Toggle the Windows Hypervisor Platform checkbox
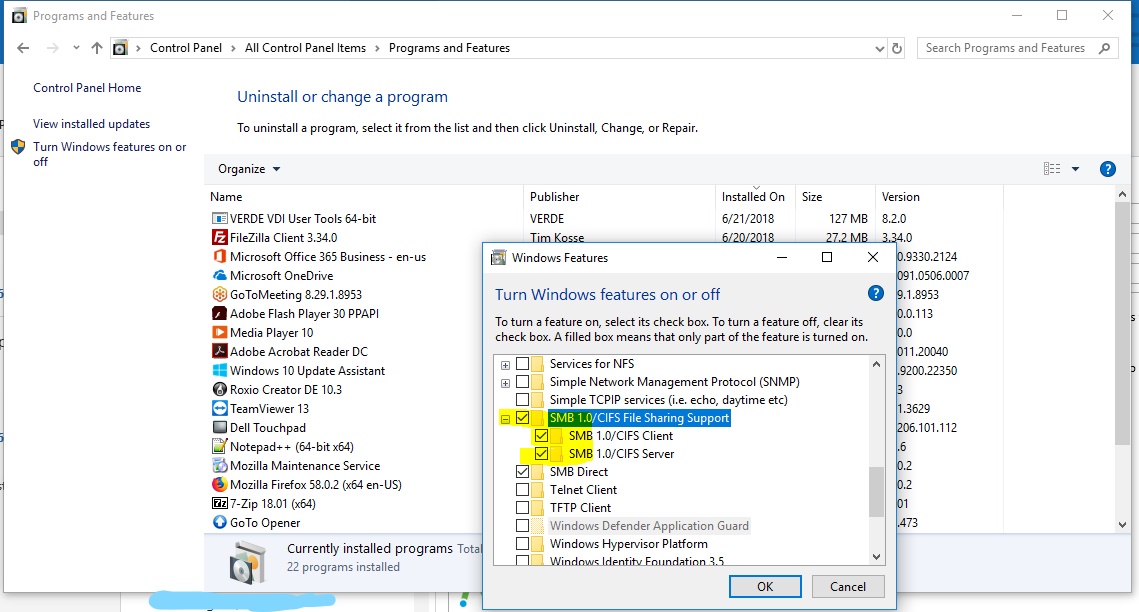This screenshot has width=1139, height=612. (522, 543)
